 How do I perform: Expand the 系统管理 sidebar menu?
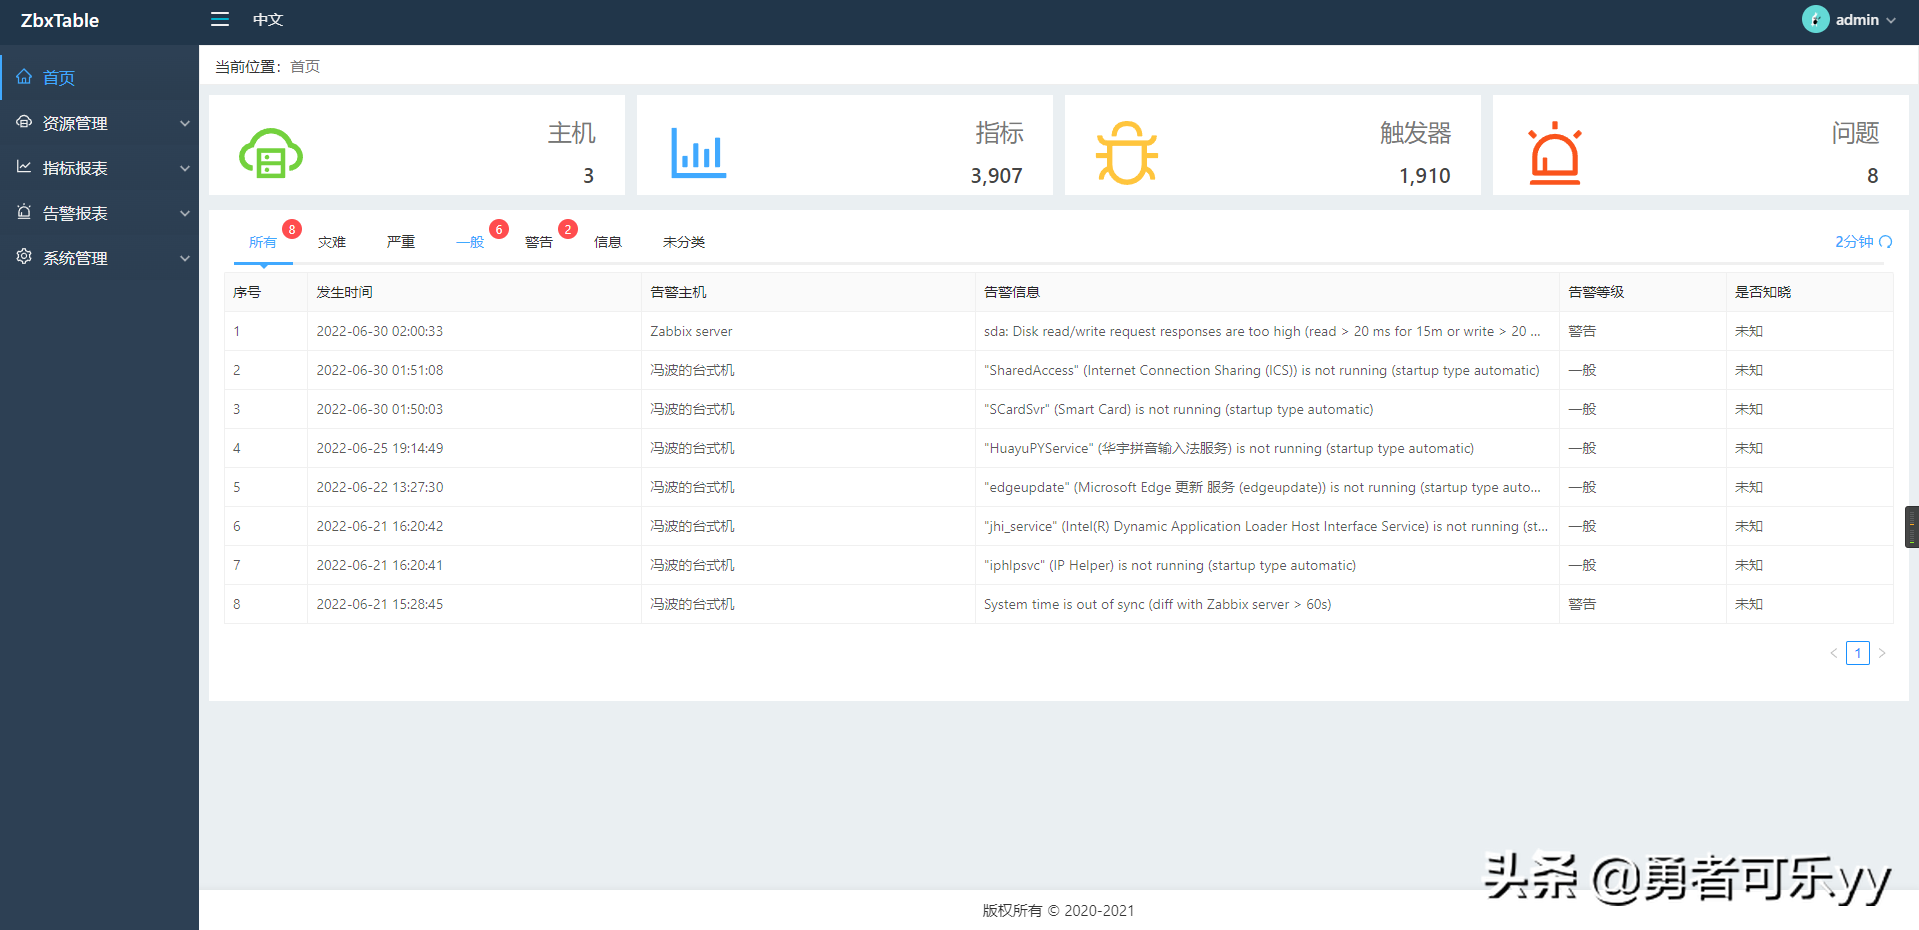pyautogui.click(x=100, y=257)
